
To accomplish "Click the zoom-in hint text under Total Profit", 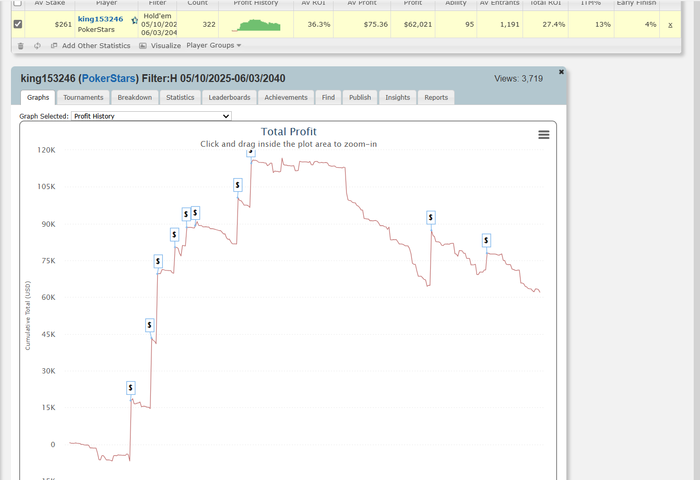I will tap(288, 144).
